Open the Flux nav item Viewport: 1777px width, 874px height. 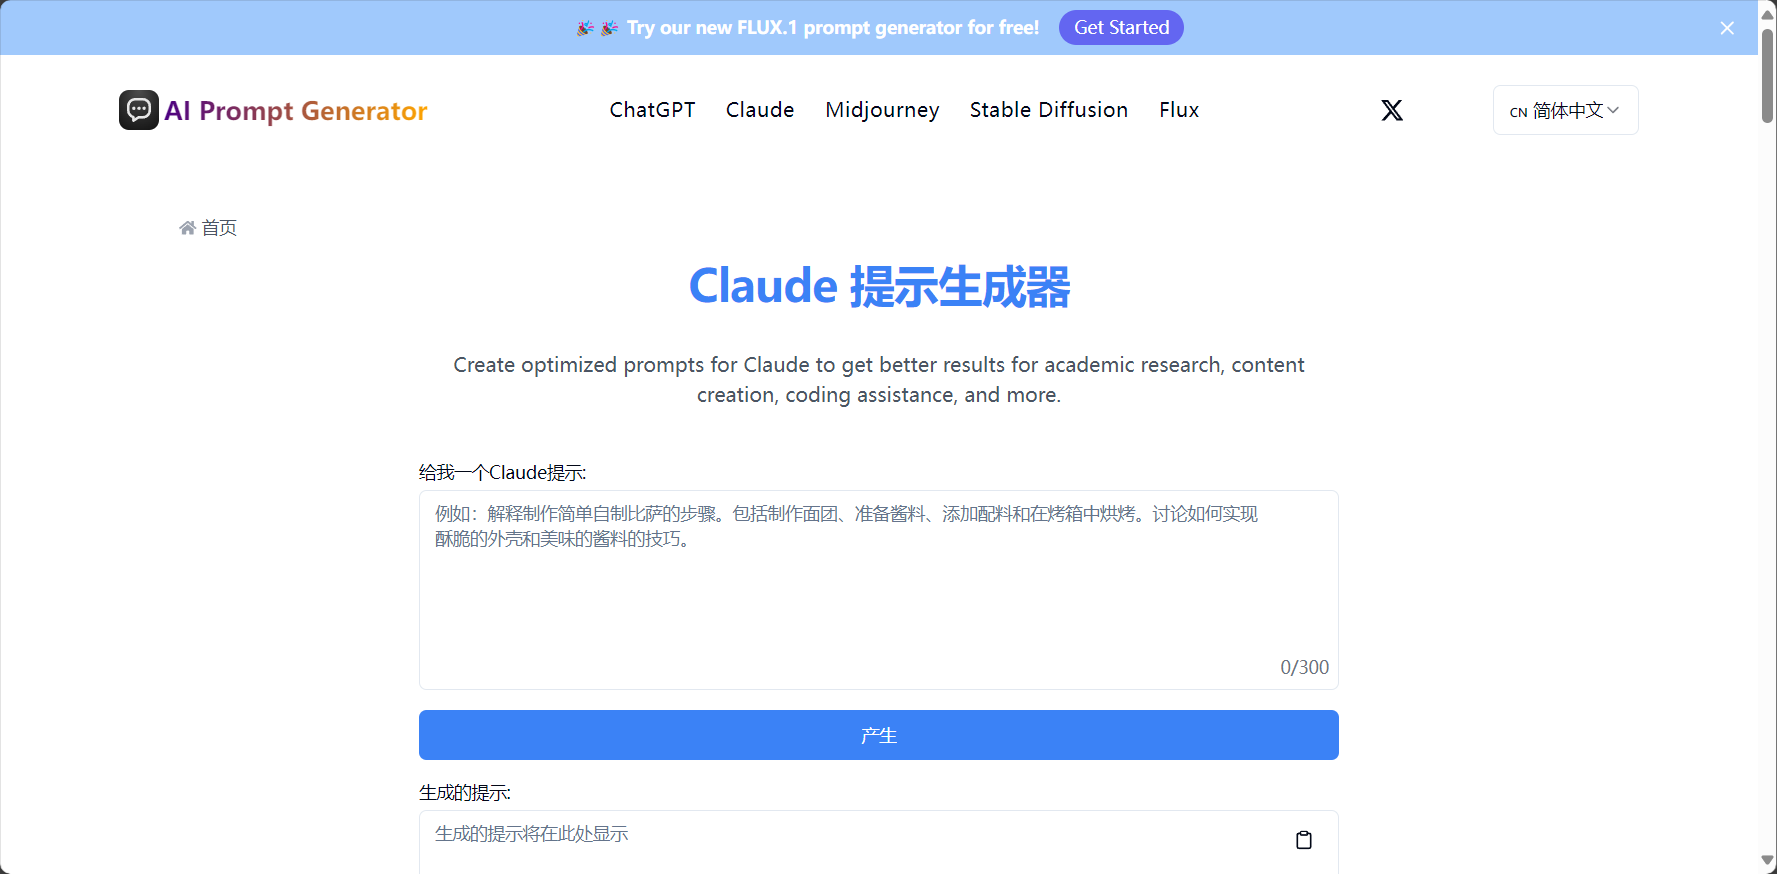pos(1179,110)
